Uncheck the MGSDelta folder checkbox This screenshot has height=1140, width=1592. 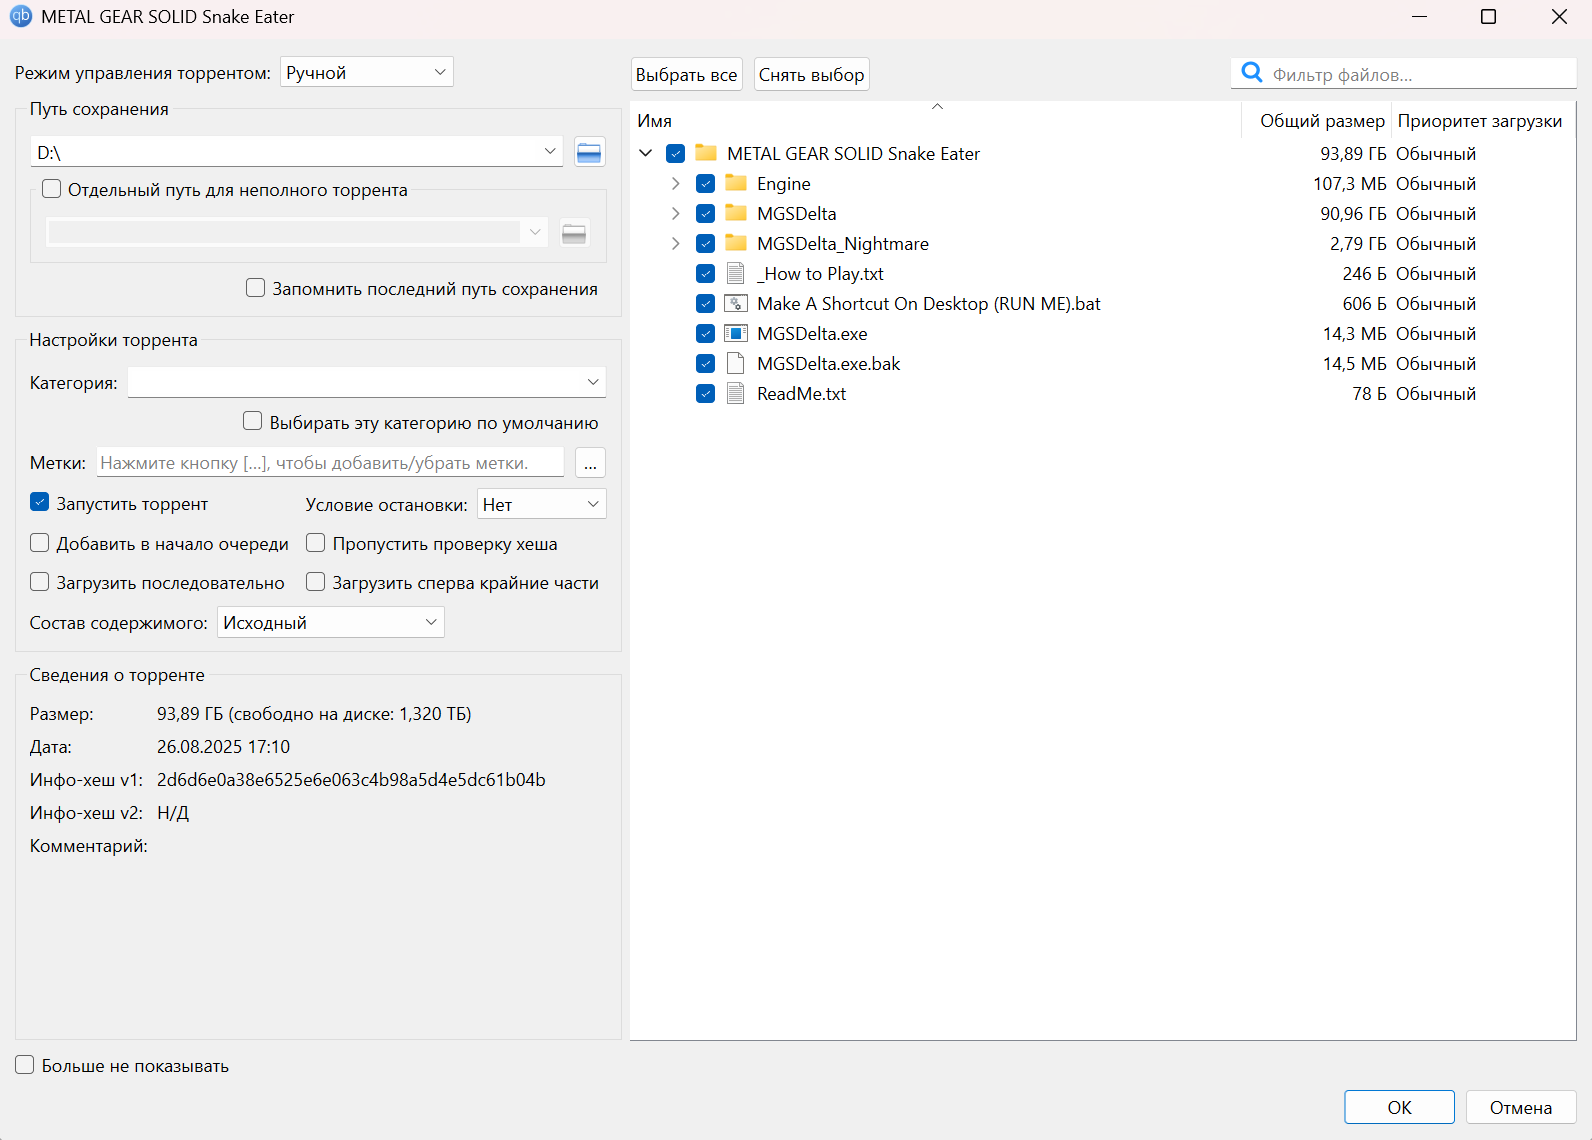tap(706, 214)
